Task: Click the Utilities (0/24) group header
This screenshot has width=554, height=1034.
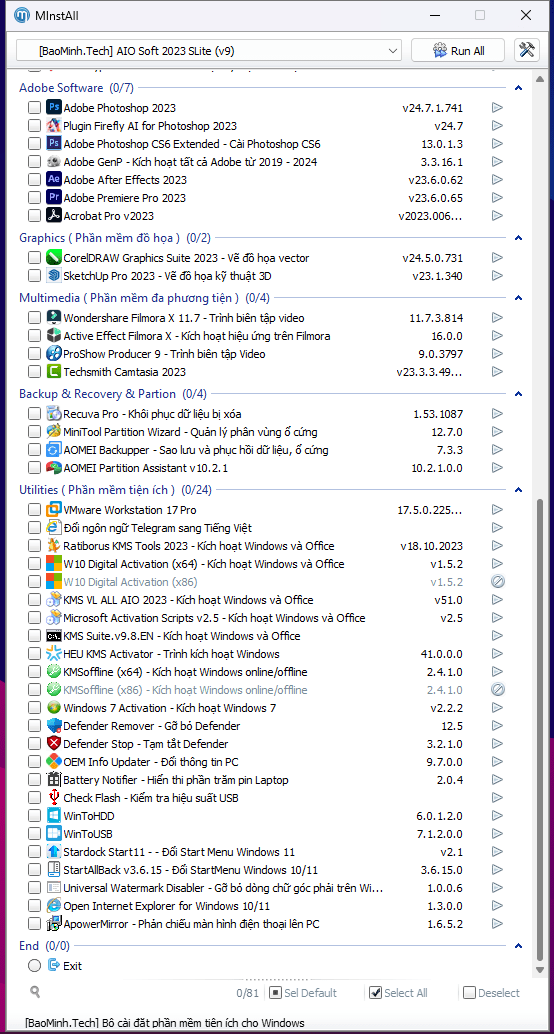Action: pyautogui.click(x=115, y=490)
